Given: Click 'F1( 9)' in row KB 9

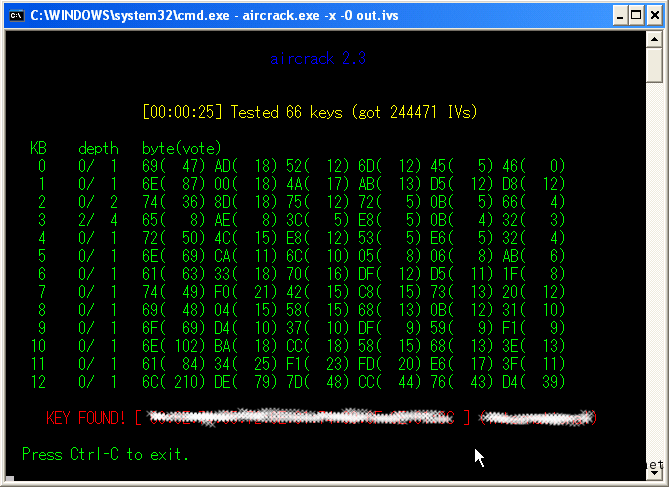Looking at the screenshot, I should pyautogui.click(x=534, y=328).
